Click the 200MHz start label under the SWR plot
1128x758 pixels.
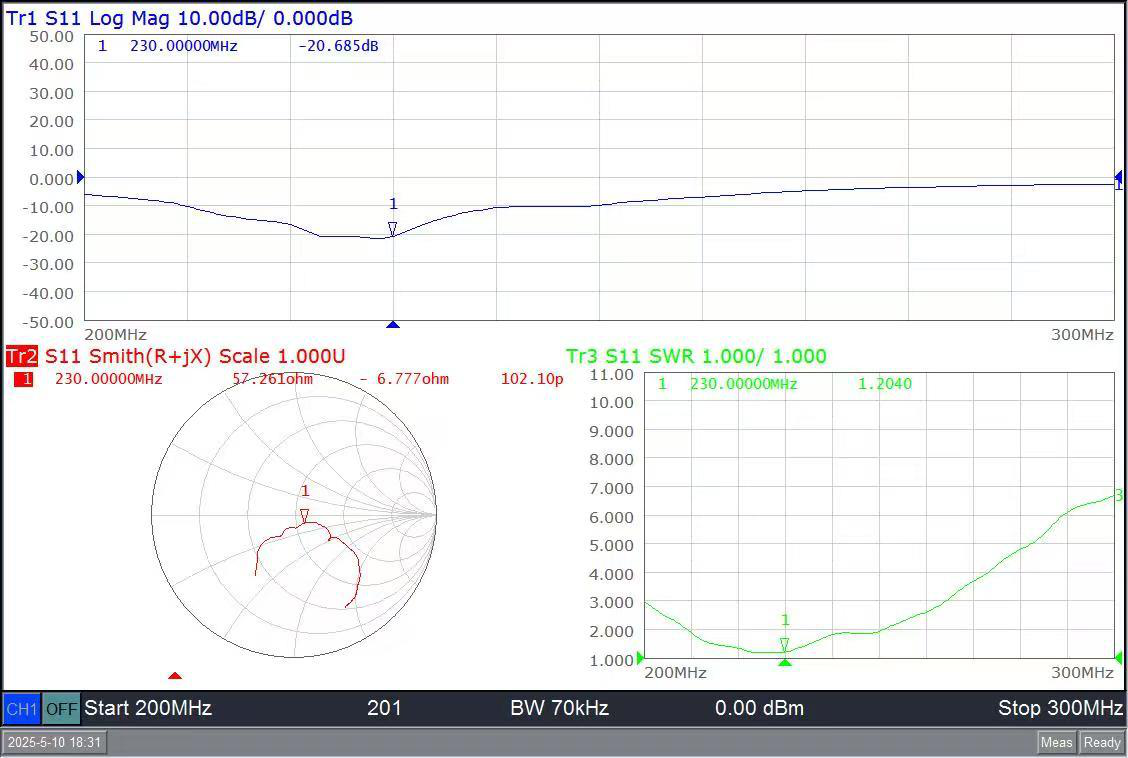coord(676,672)
